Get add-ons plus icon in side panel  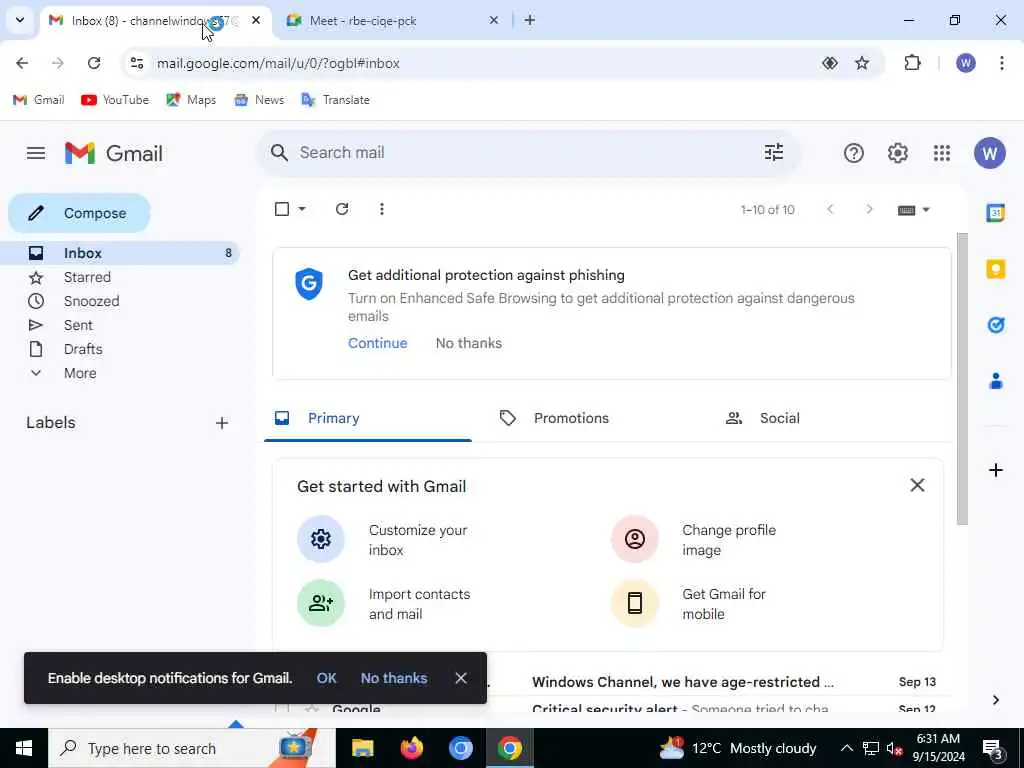[x=995, y=470]
